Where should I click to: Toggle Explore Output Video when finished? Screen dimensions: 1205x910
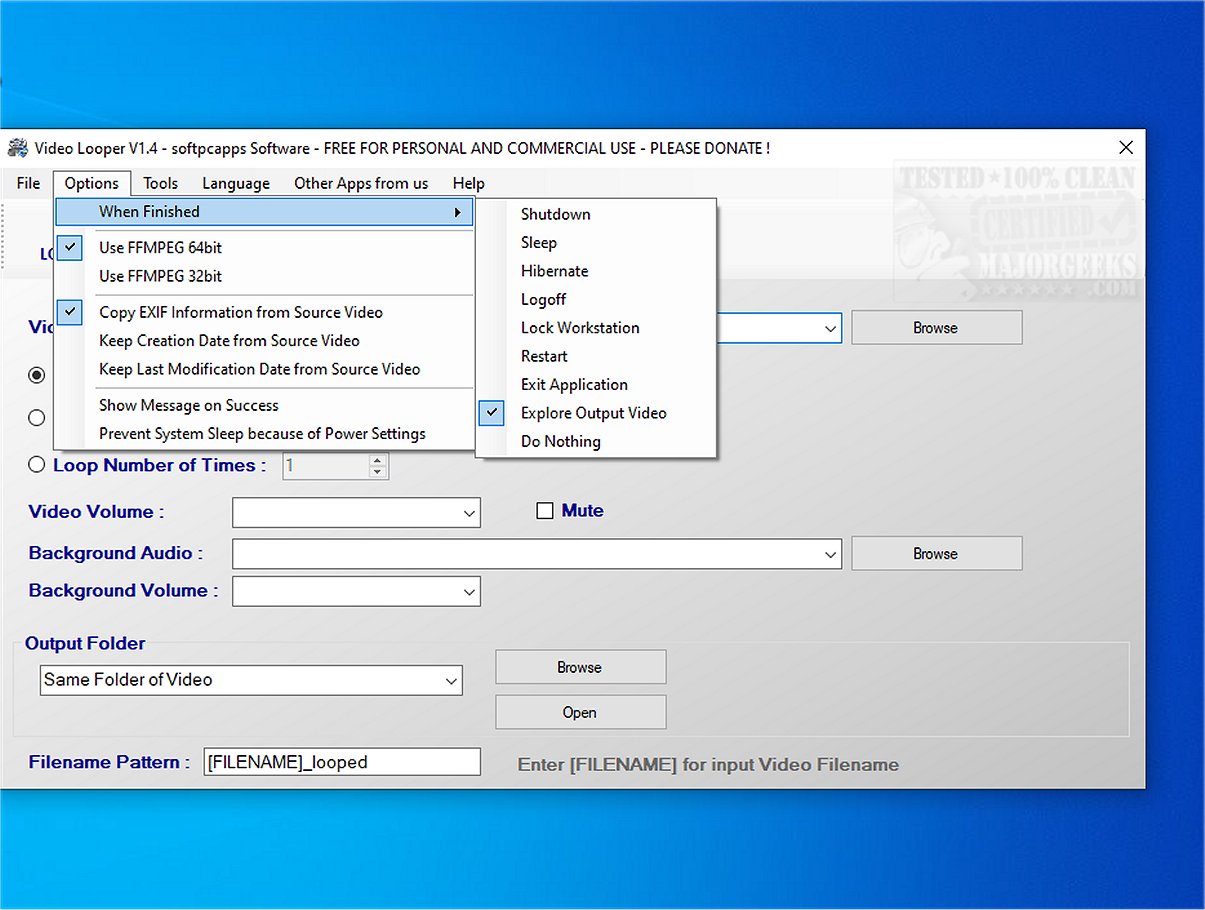pyautogui.click(x=596, y=413)
